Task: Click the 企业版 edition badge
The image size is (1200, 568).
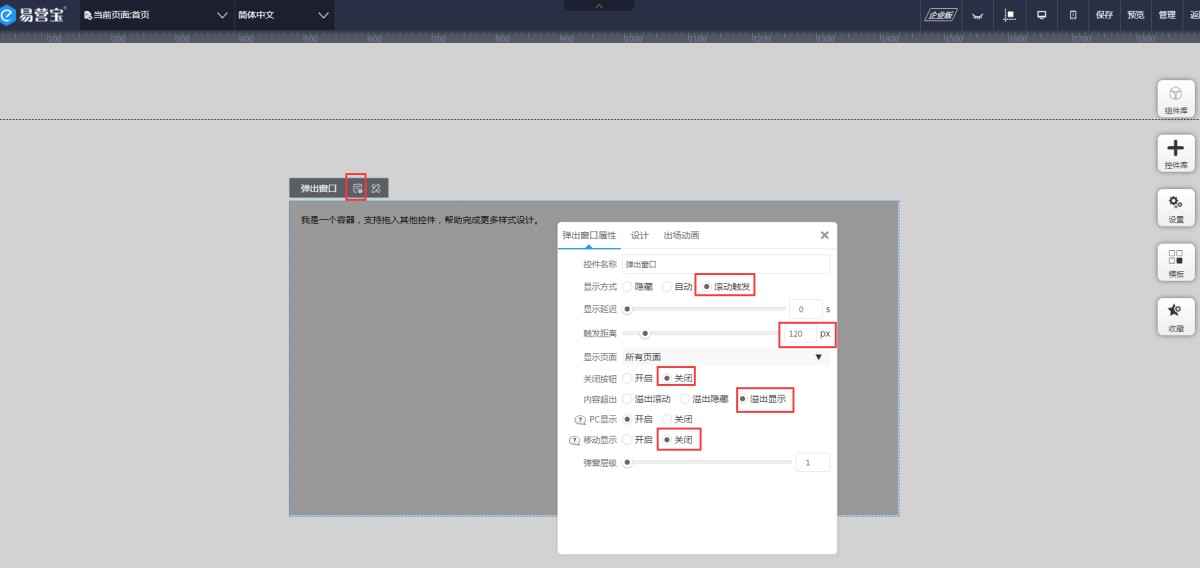Action: (x=941, y=15)
